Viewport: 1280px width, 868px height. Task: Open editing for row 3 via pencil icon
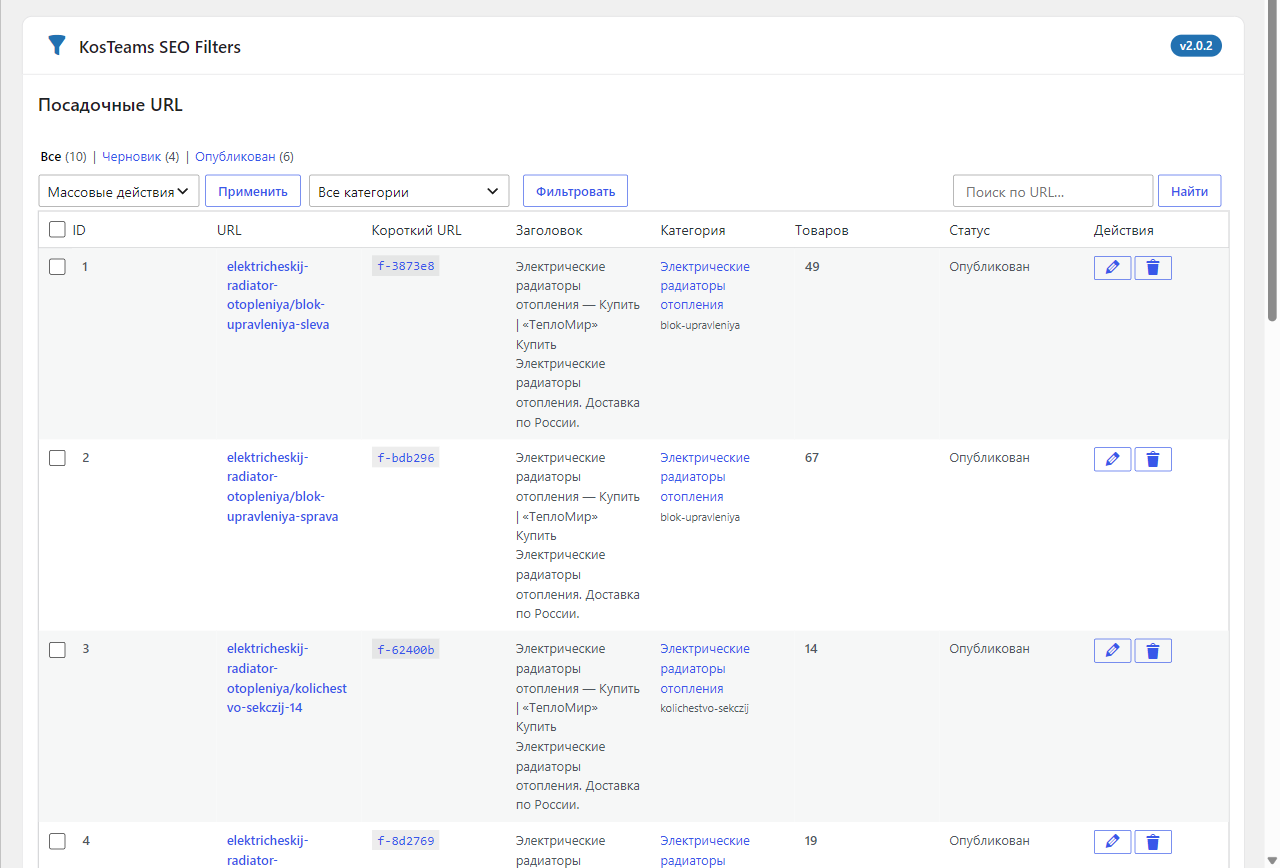click(x=1112, y=651)
